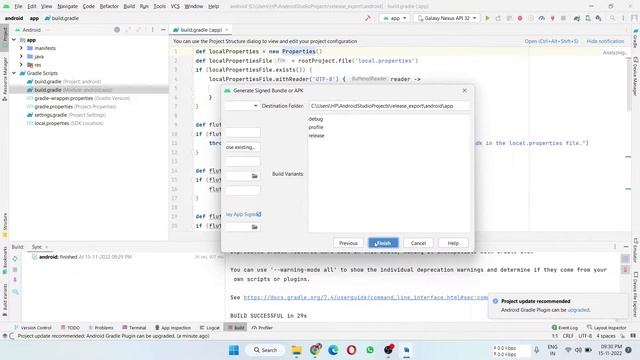The image size is (640, 360).
Task: Click the Sync Project with Gradle elephant icon
Action: pyautogui.click(x=577, y=18)
